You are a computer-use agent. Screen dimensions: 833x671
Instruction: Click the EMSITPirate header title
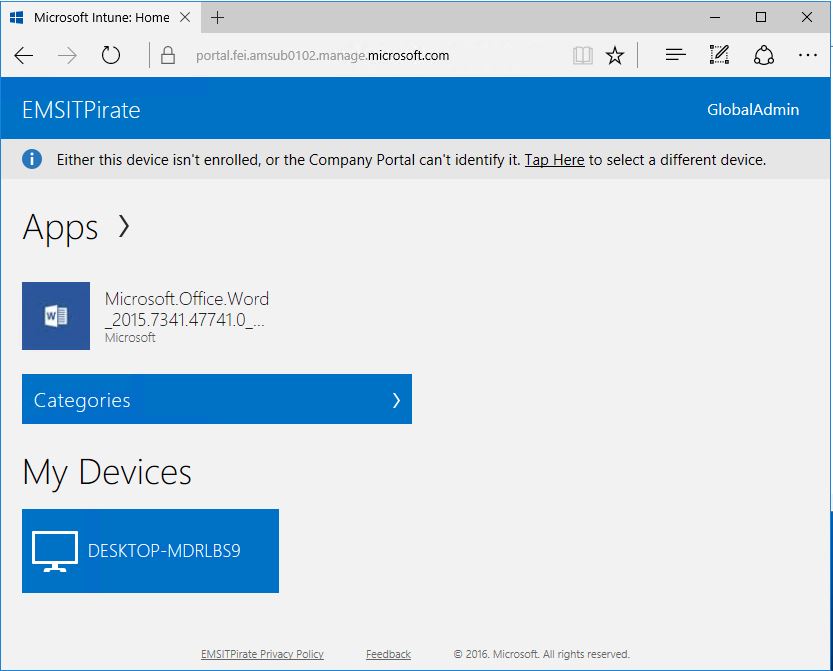coord(81,110)
